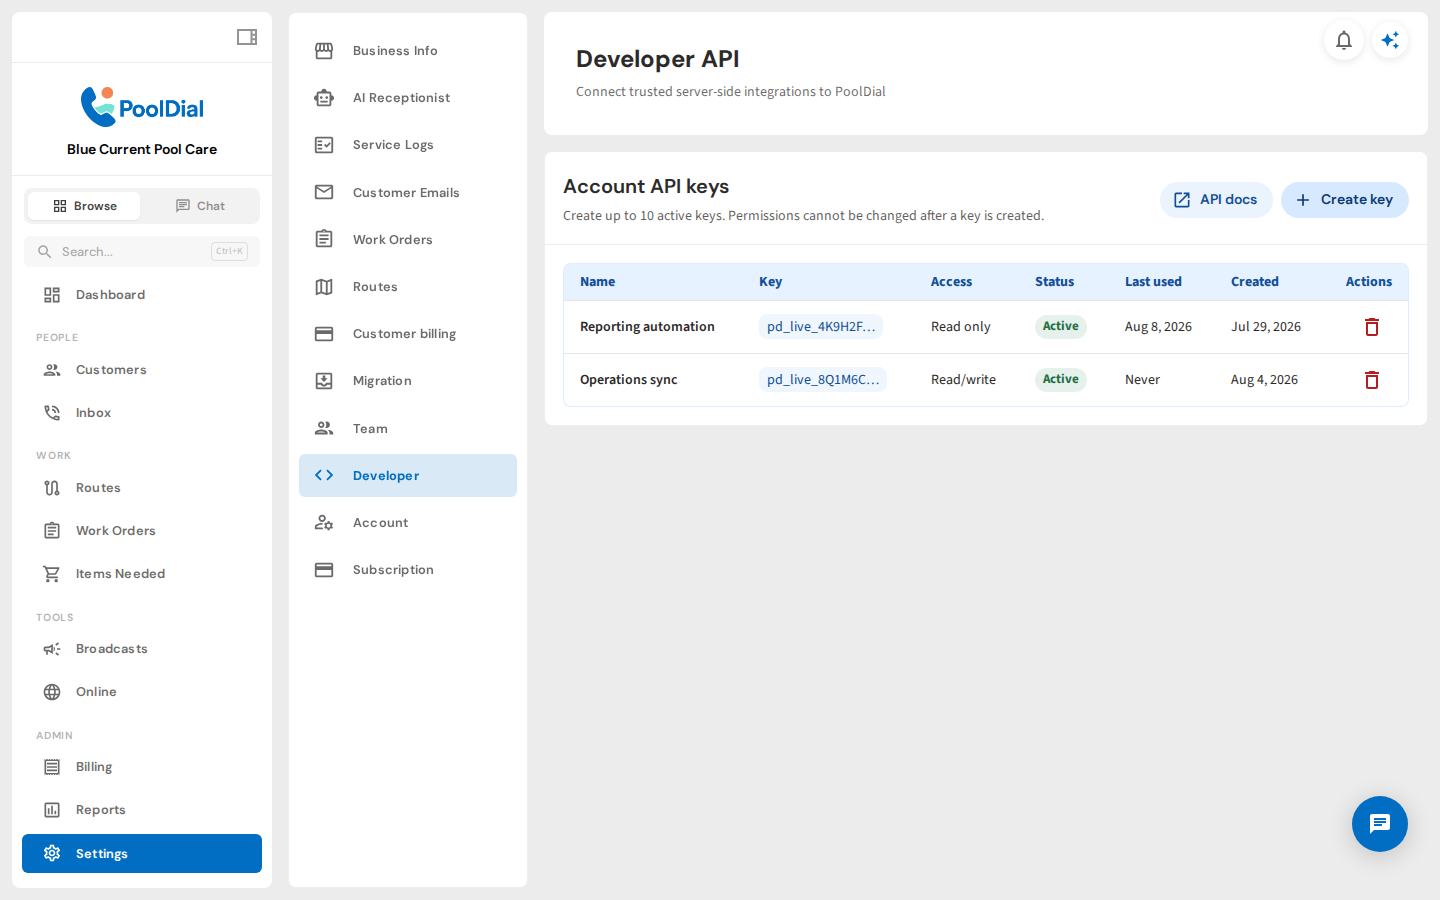Click the Routes icon in main sidebar
Image resolution: width=1440 pixels, height=900 pixels.
pos(52,488)
